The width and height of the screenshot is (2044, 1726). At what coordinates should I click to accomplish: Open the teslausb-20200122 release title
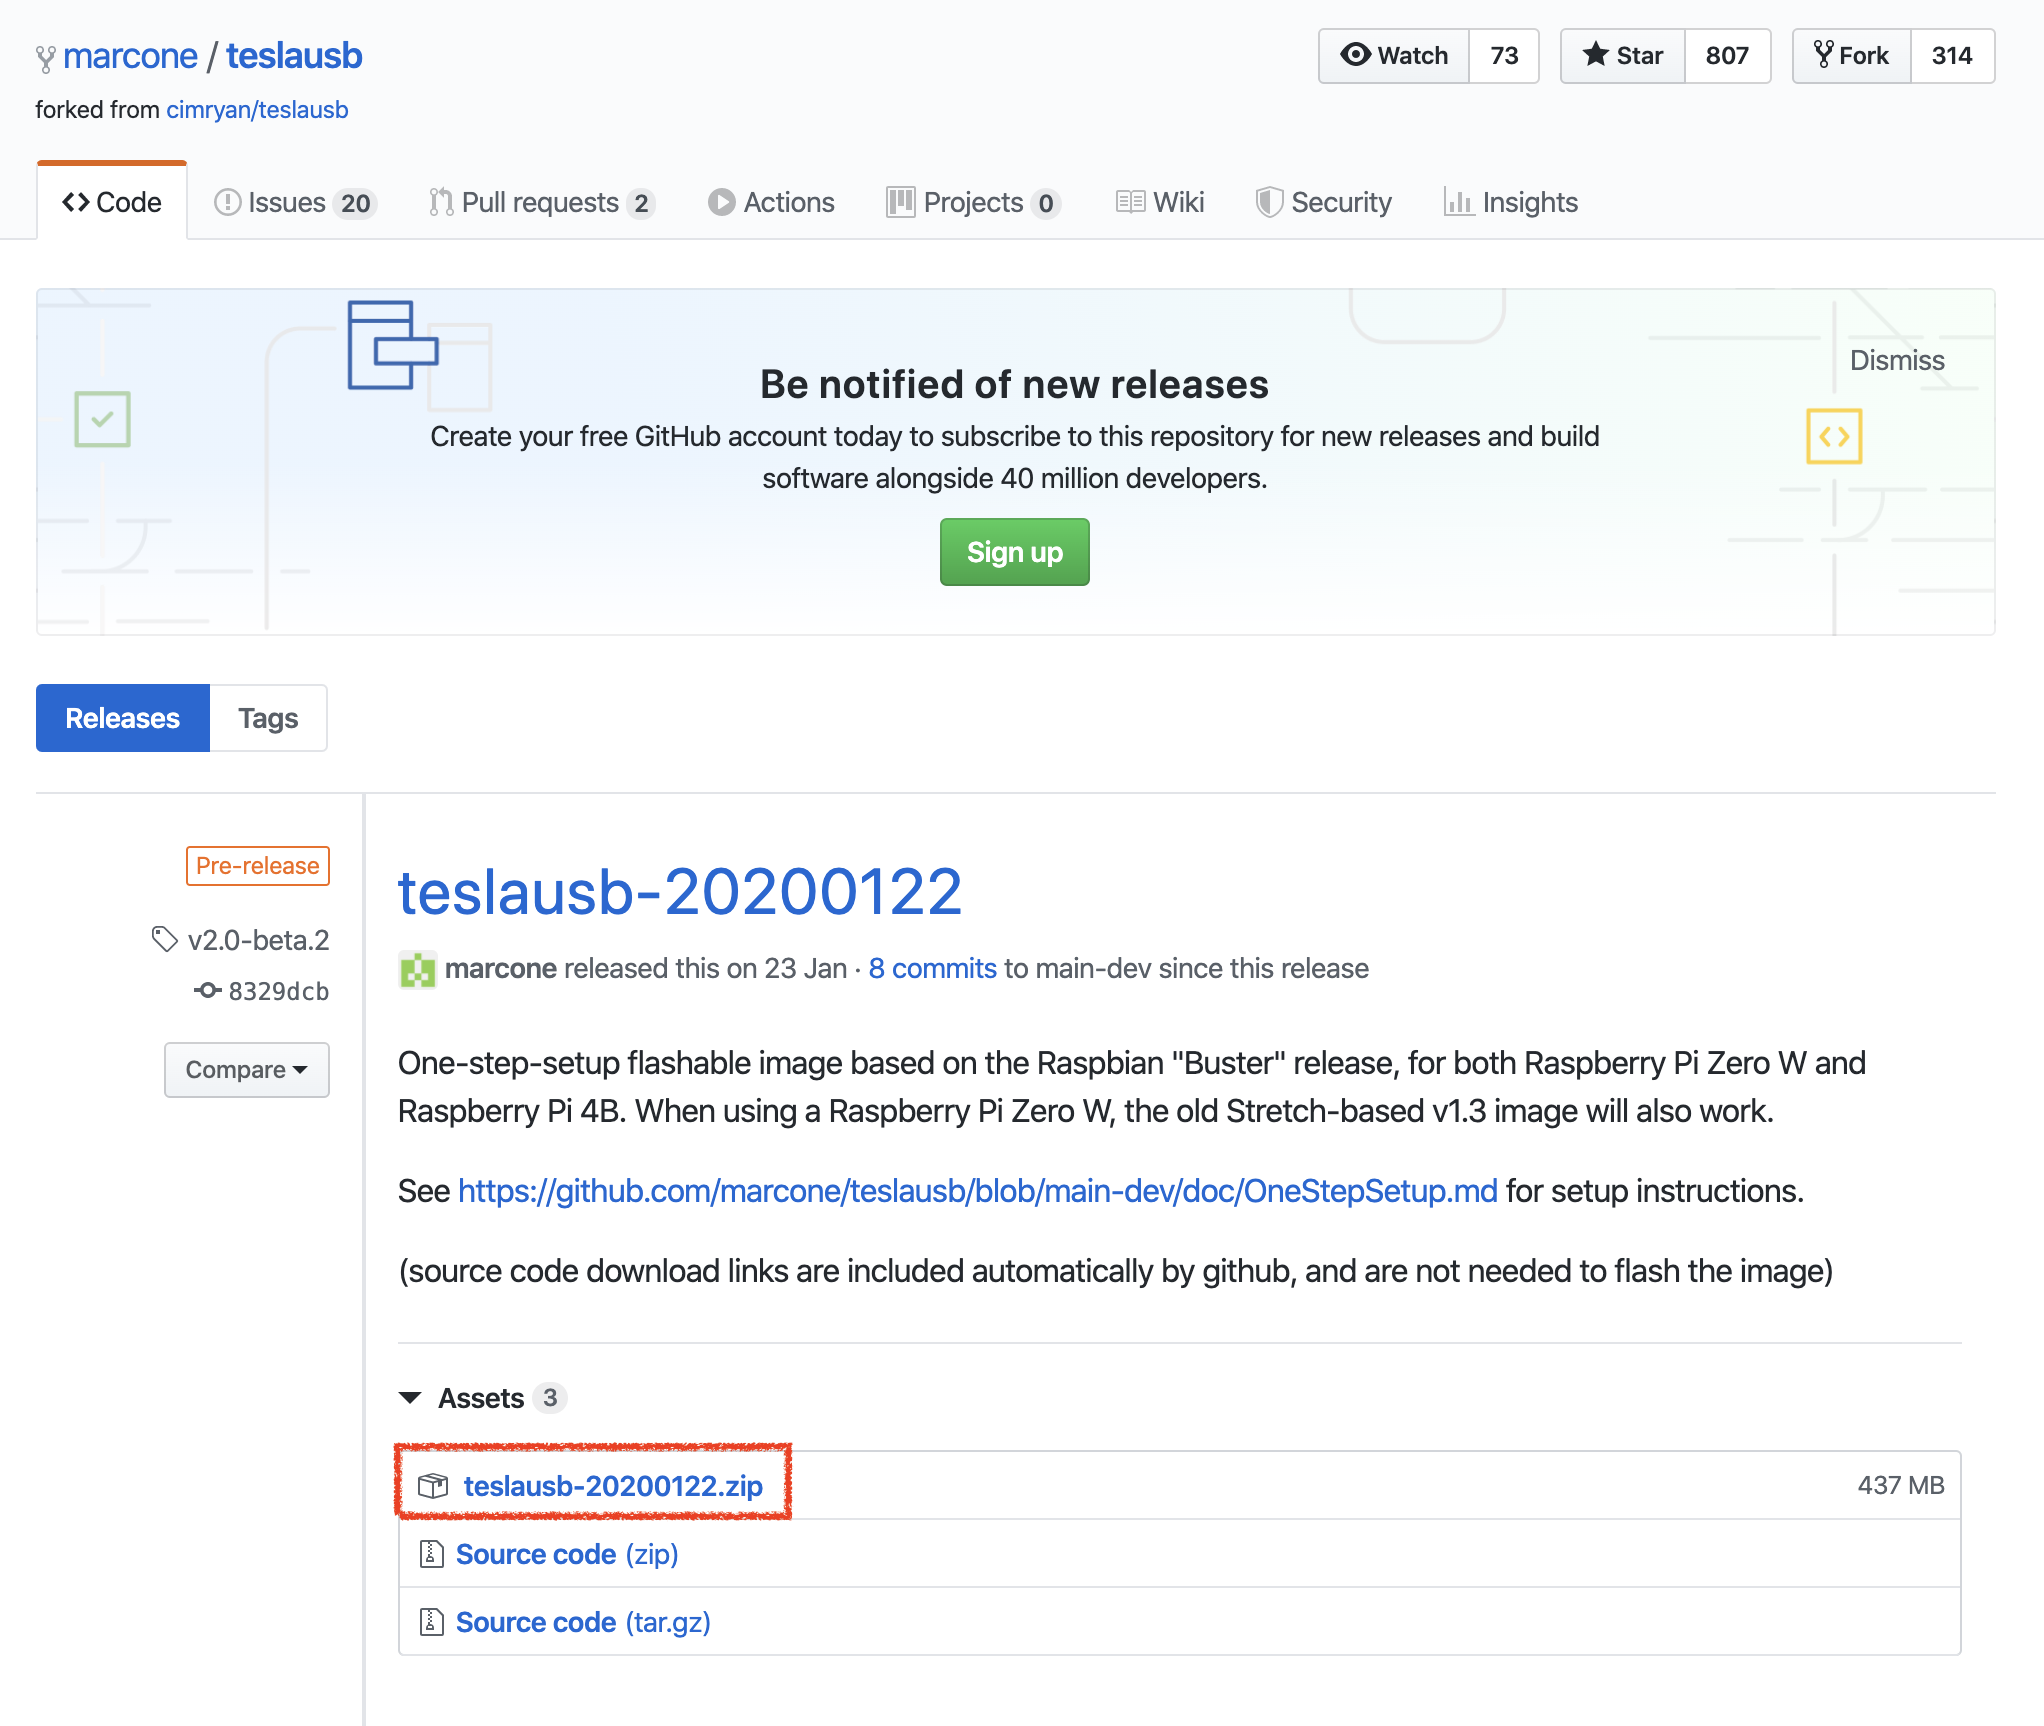[x=680, y=892]
